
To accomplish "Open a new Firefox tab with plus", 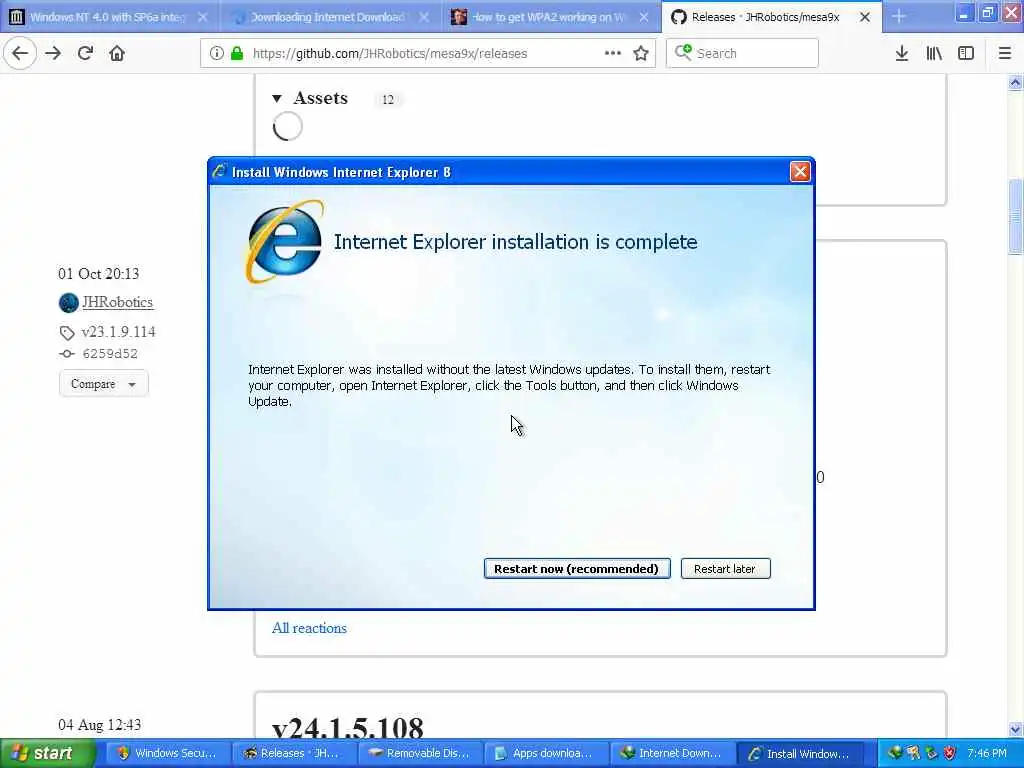I will (x=899, y=16).
